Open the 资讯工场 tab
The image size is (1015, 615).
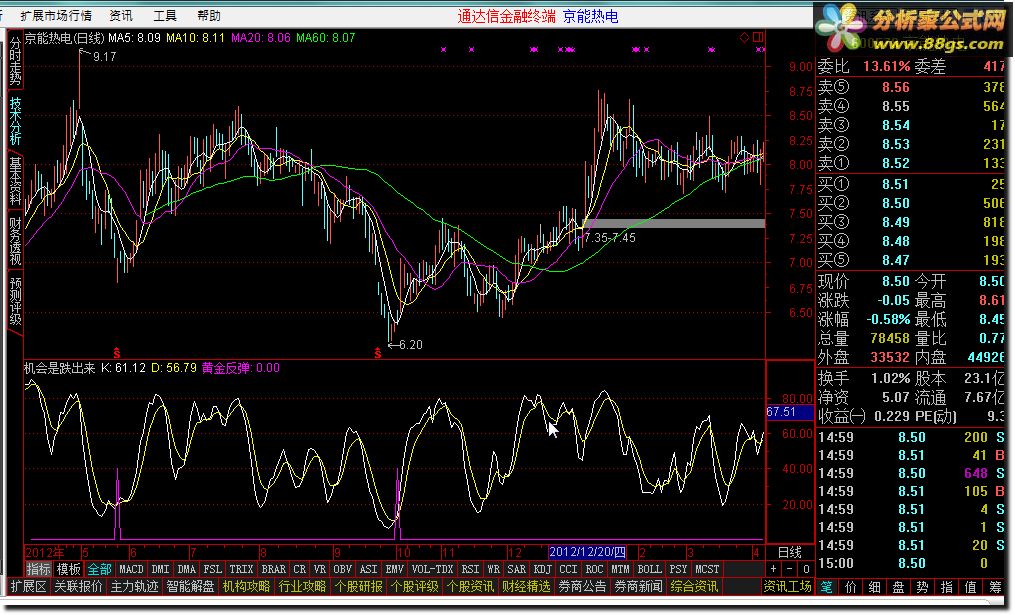point(787,587)
